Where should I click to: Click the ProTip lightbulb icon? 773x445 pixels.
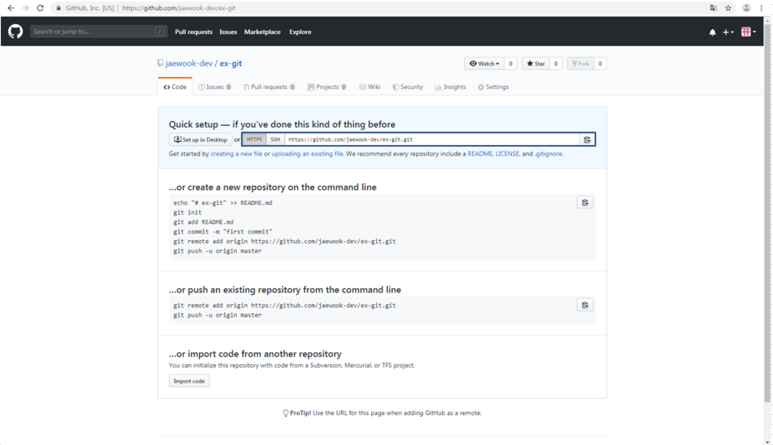point(285,413)
